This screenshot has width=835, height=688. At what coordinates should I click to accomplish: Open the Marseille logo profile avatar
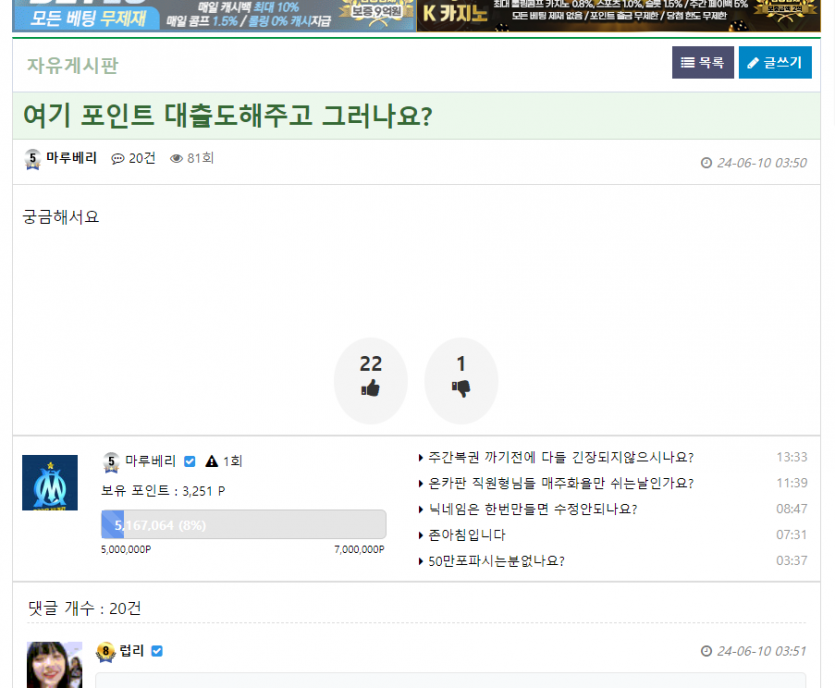click(50, 482)
